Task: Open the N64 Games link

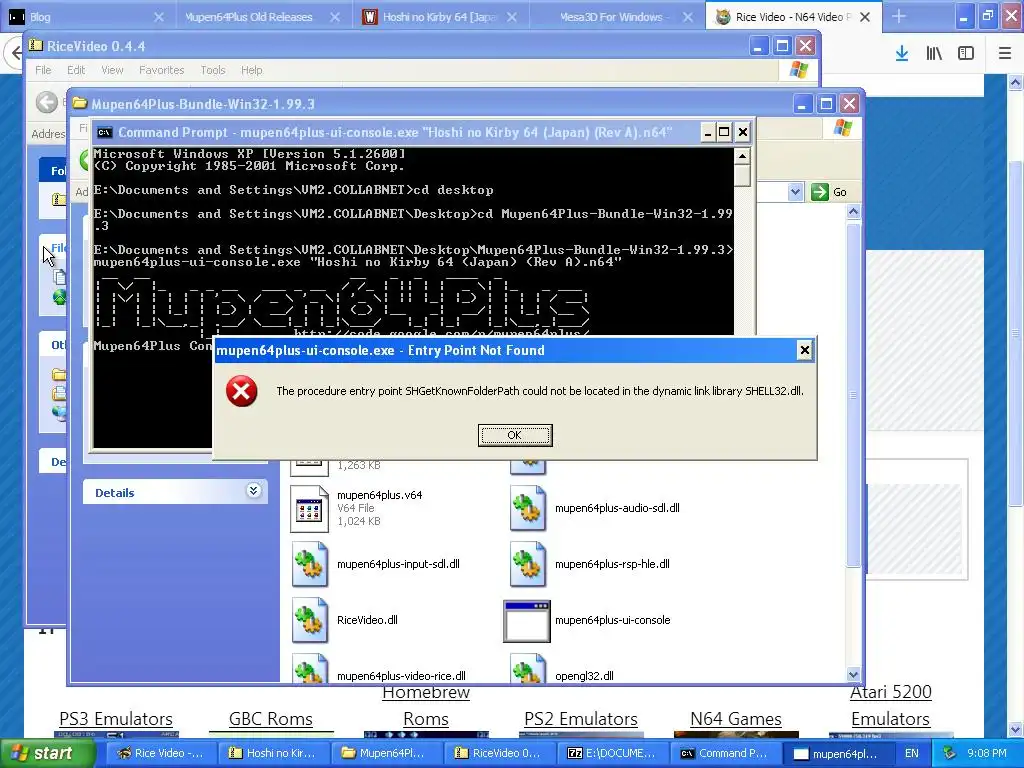Action: tap(736, 719)
